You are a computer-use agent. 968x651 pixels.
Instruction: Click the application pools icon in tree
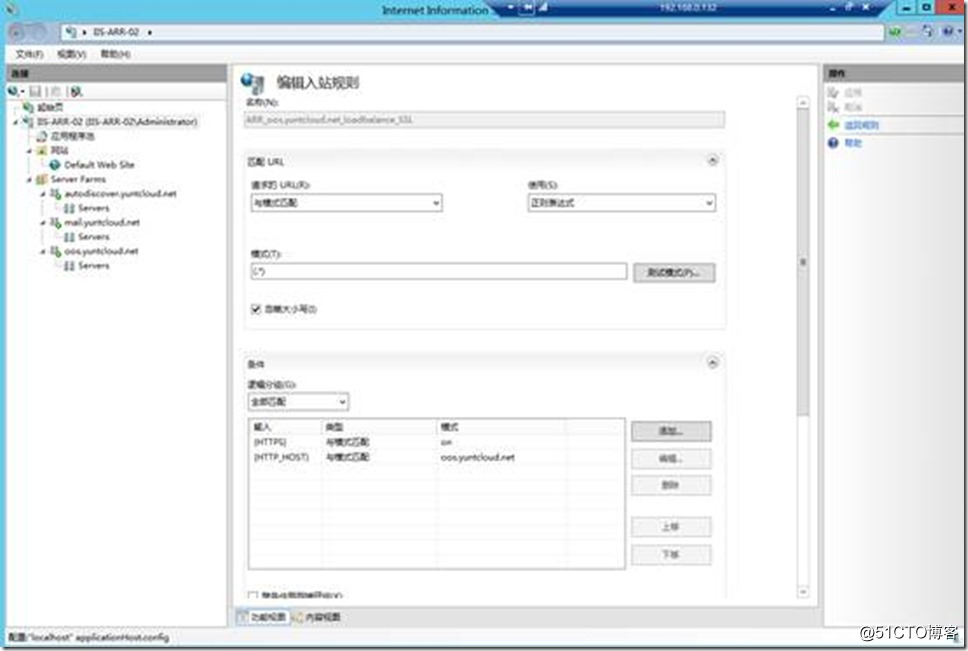tap(42, 136)
